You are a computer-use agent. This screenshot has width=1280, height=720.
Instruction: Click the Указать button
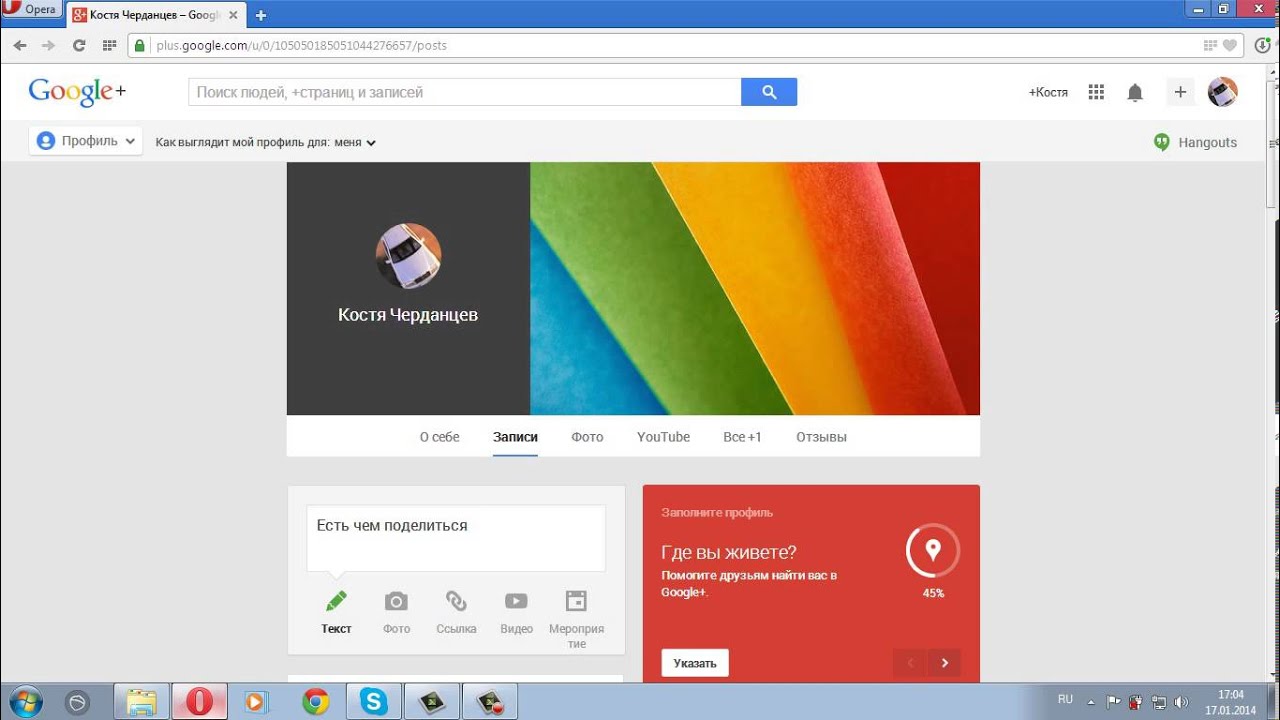coord(695,663)
